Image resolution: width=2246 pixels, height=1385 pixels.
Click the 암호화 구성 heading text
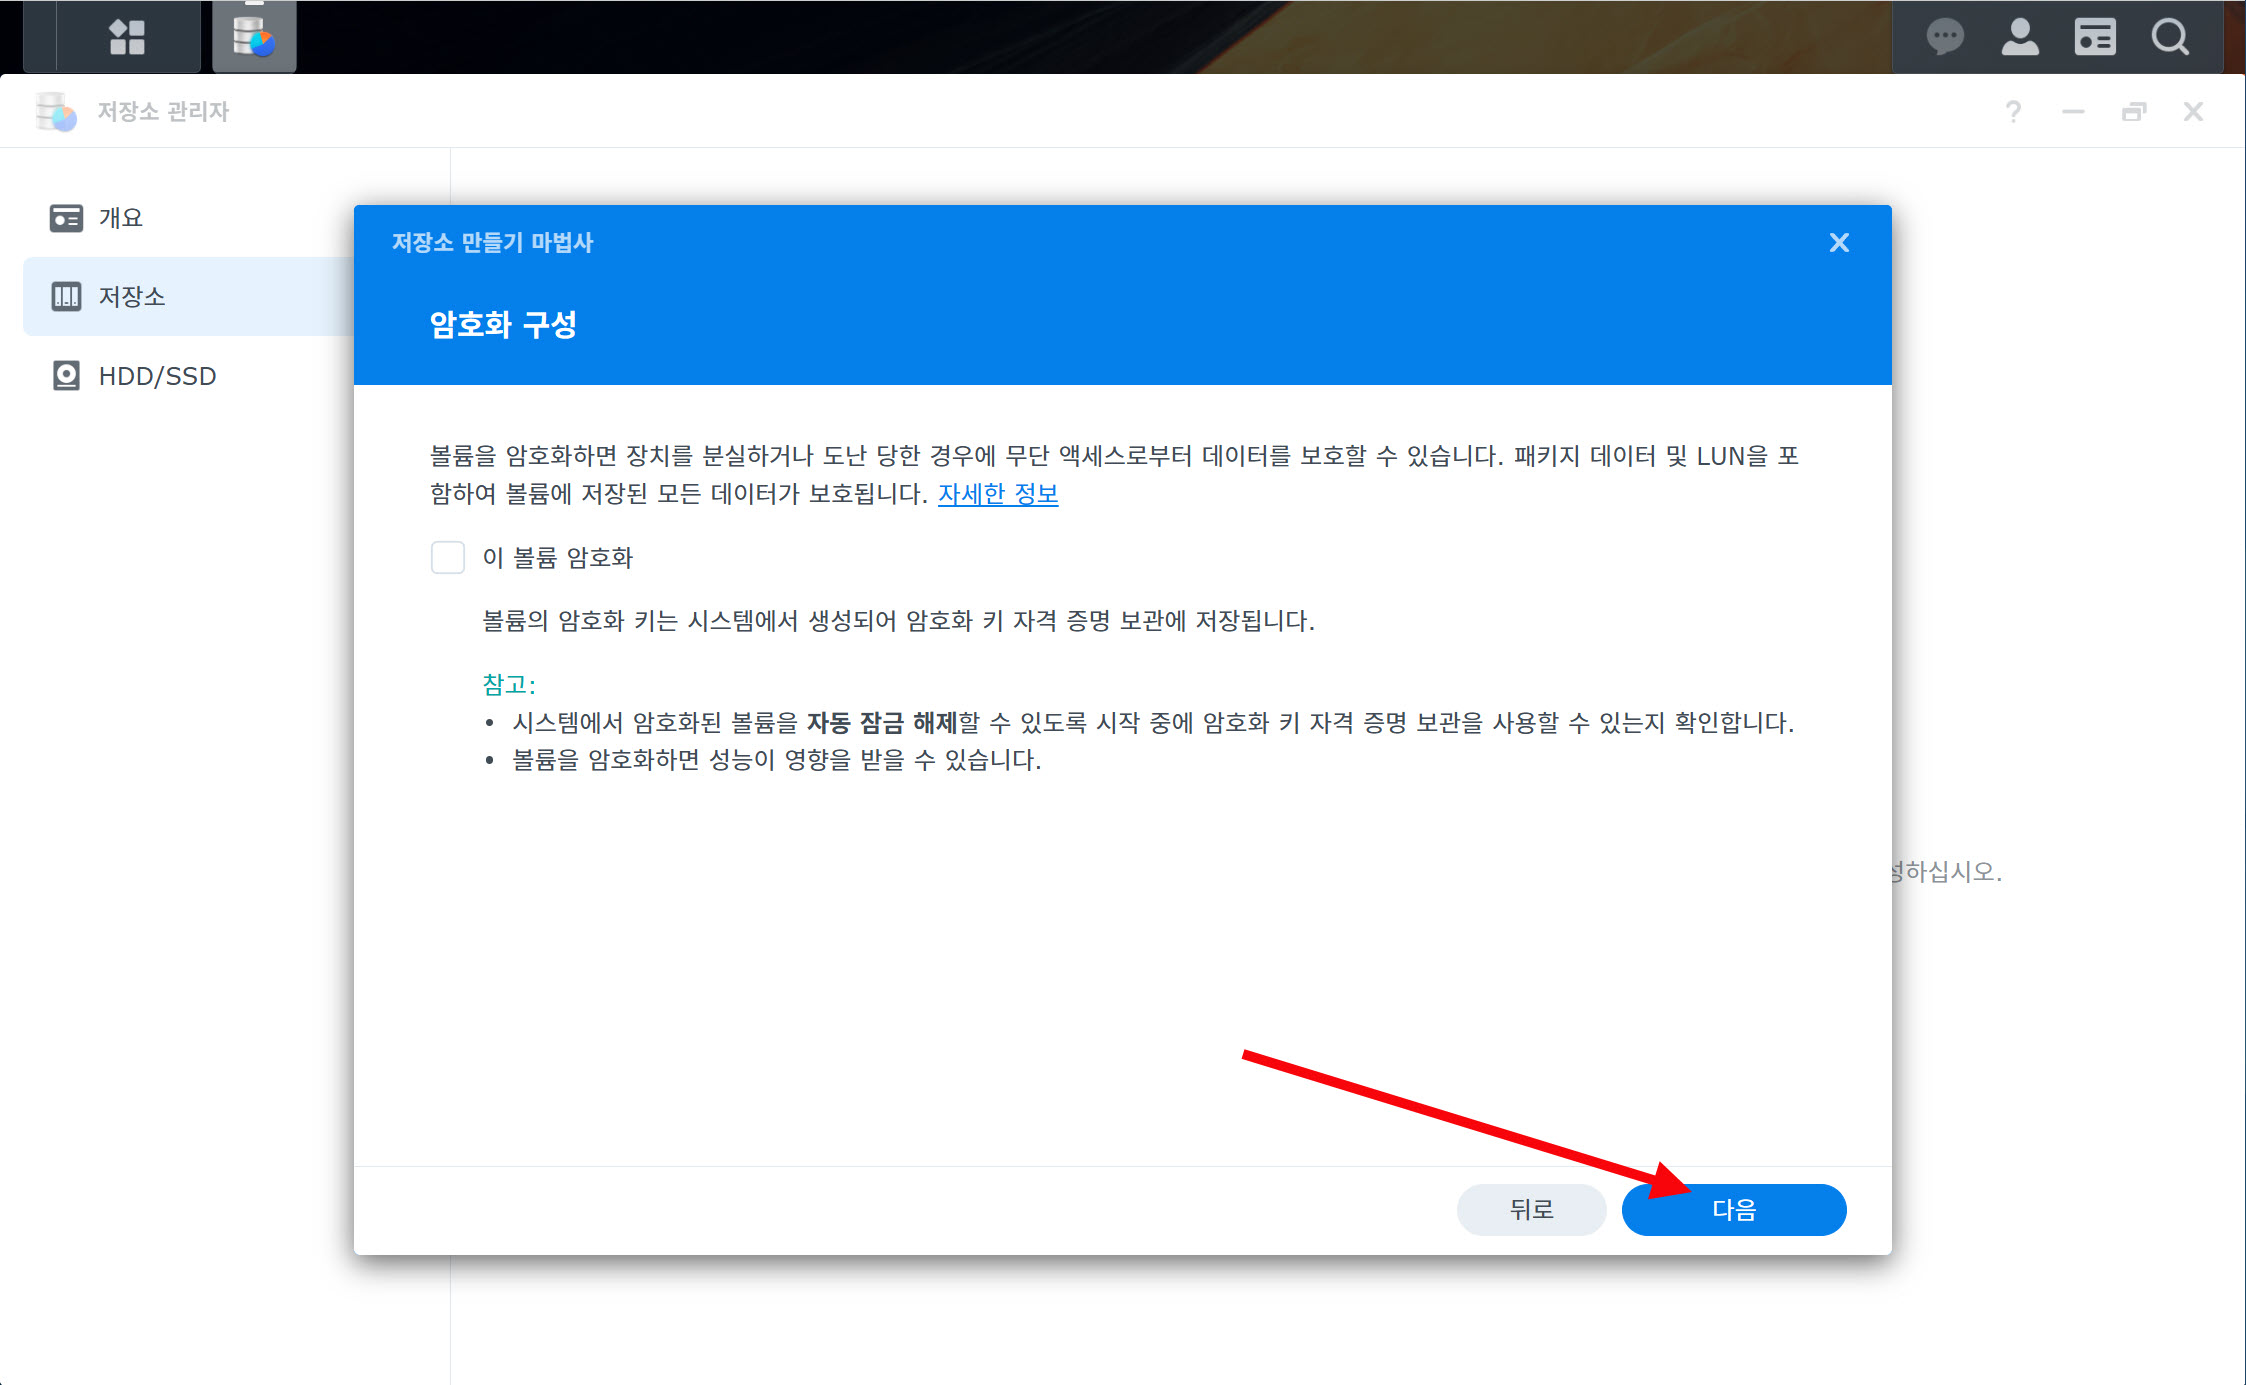[503, 324]
